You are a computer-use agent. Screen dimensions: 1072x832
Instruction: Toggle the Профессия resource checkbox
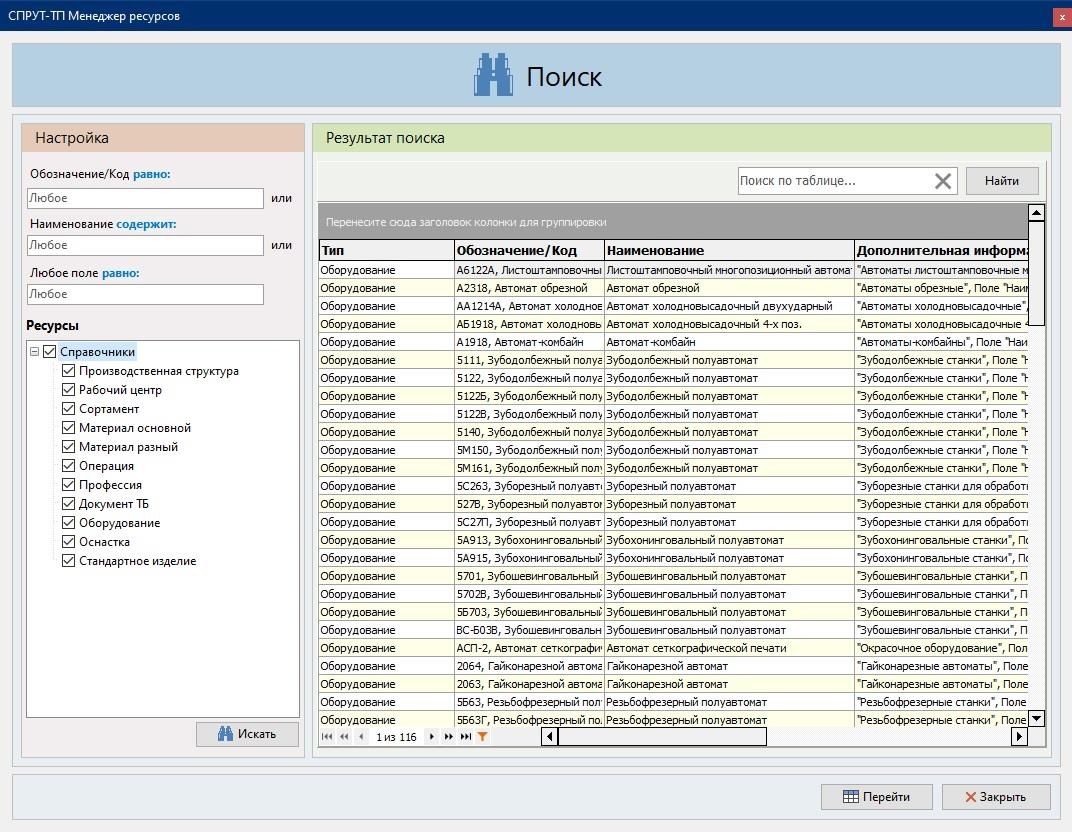[69, 485]
